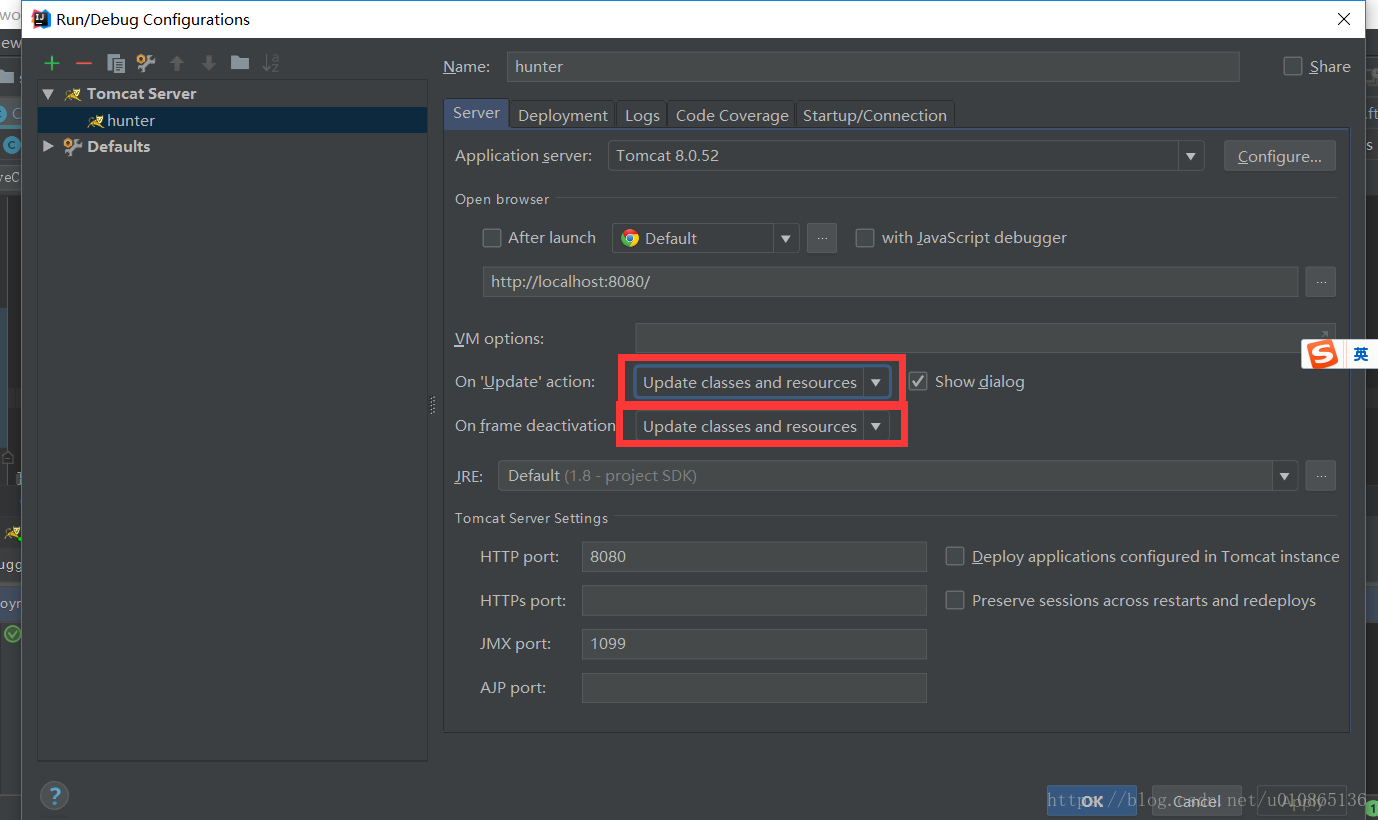This screenshot has height=820, width=1378.
Task: Click the OK button
Action: tap(1092, 801)
